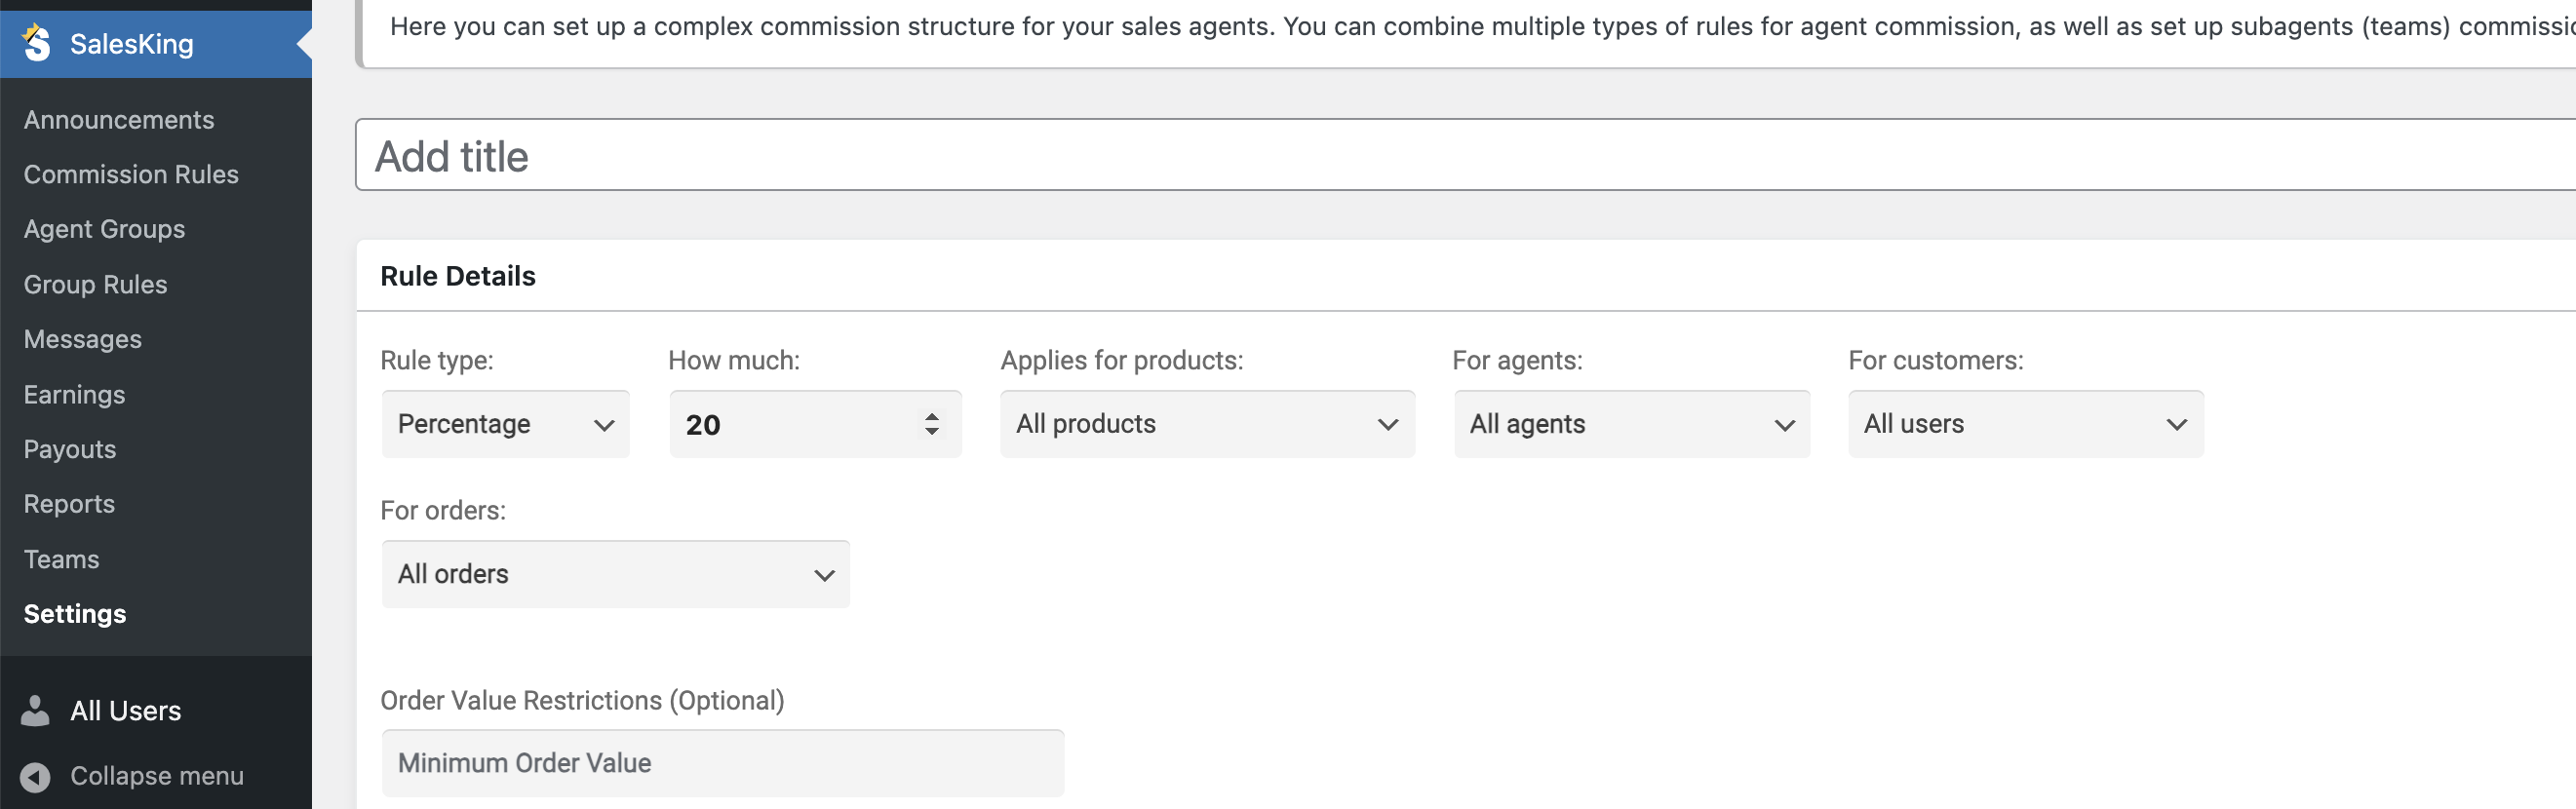Screen dimensions: 2576x809
Task: Click the How much number field
Action: point(815,424)
